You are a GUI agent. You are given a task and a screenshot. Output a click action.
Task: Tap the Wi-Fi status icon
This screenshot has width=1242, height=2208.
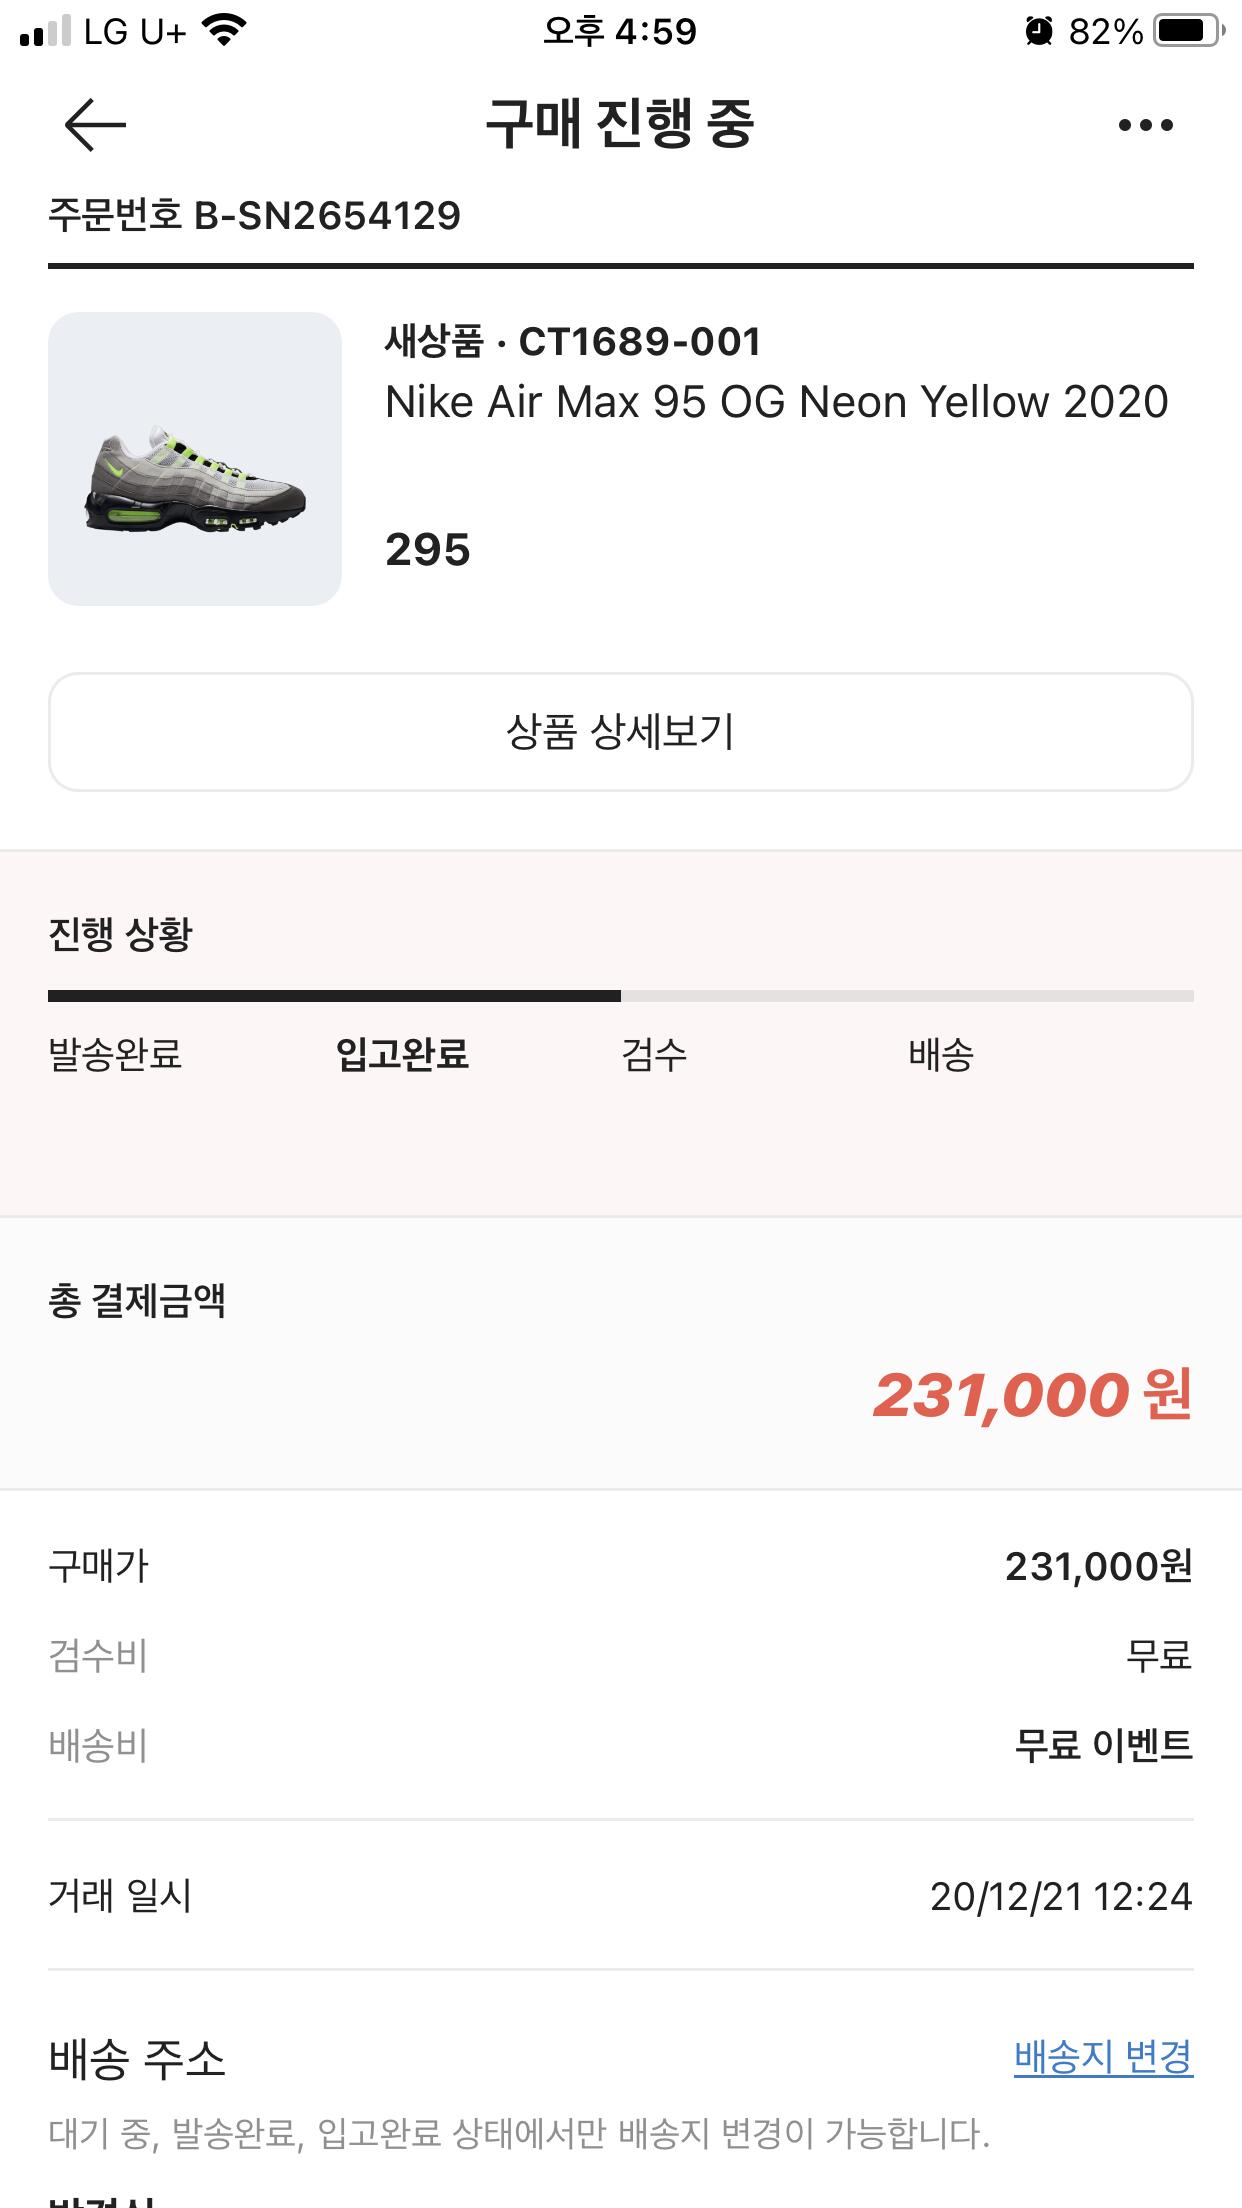click(224, 32)
